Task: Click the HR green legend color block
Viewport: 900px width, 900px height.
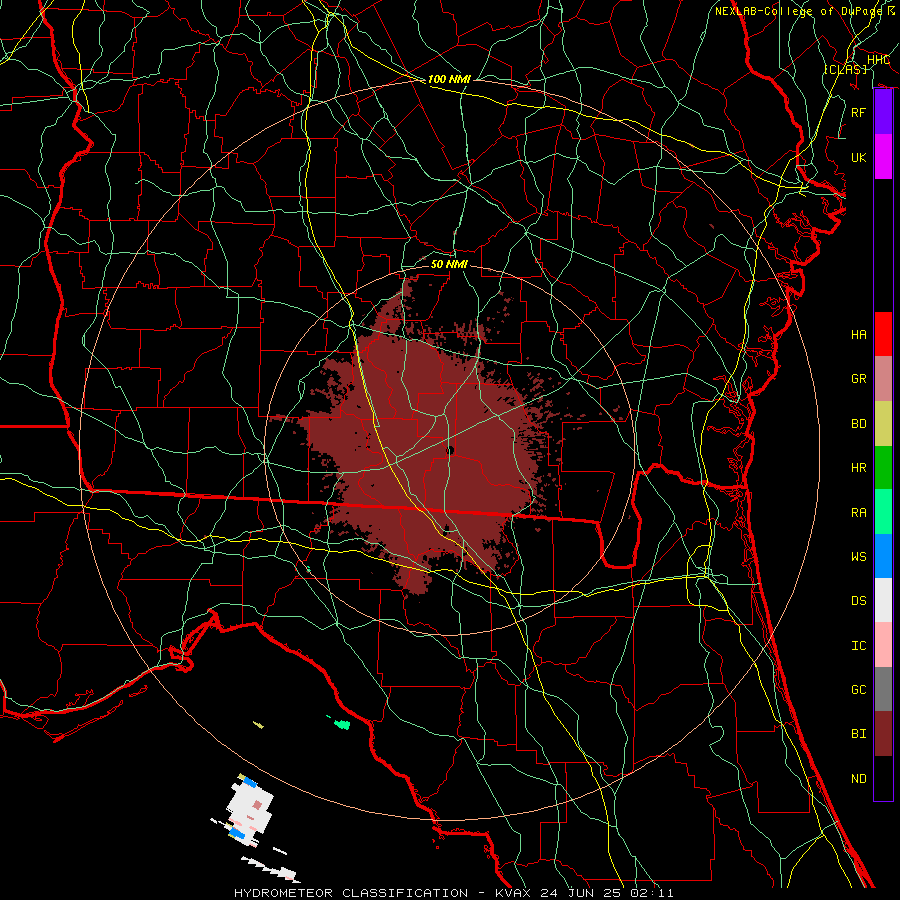Action: pos(883,467)
